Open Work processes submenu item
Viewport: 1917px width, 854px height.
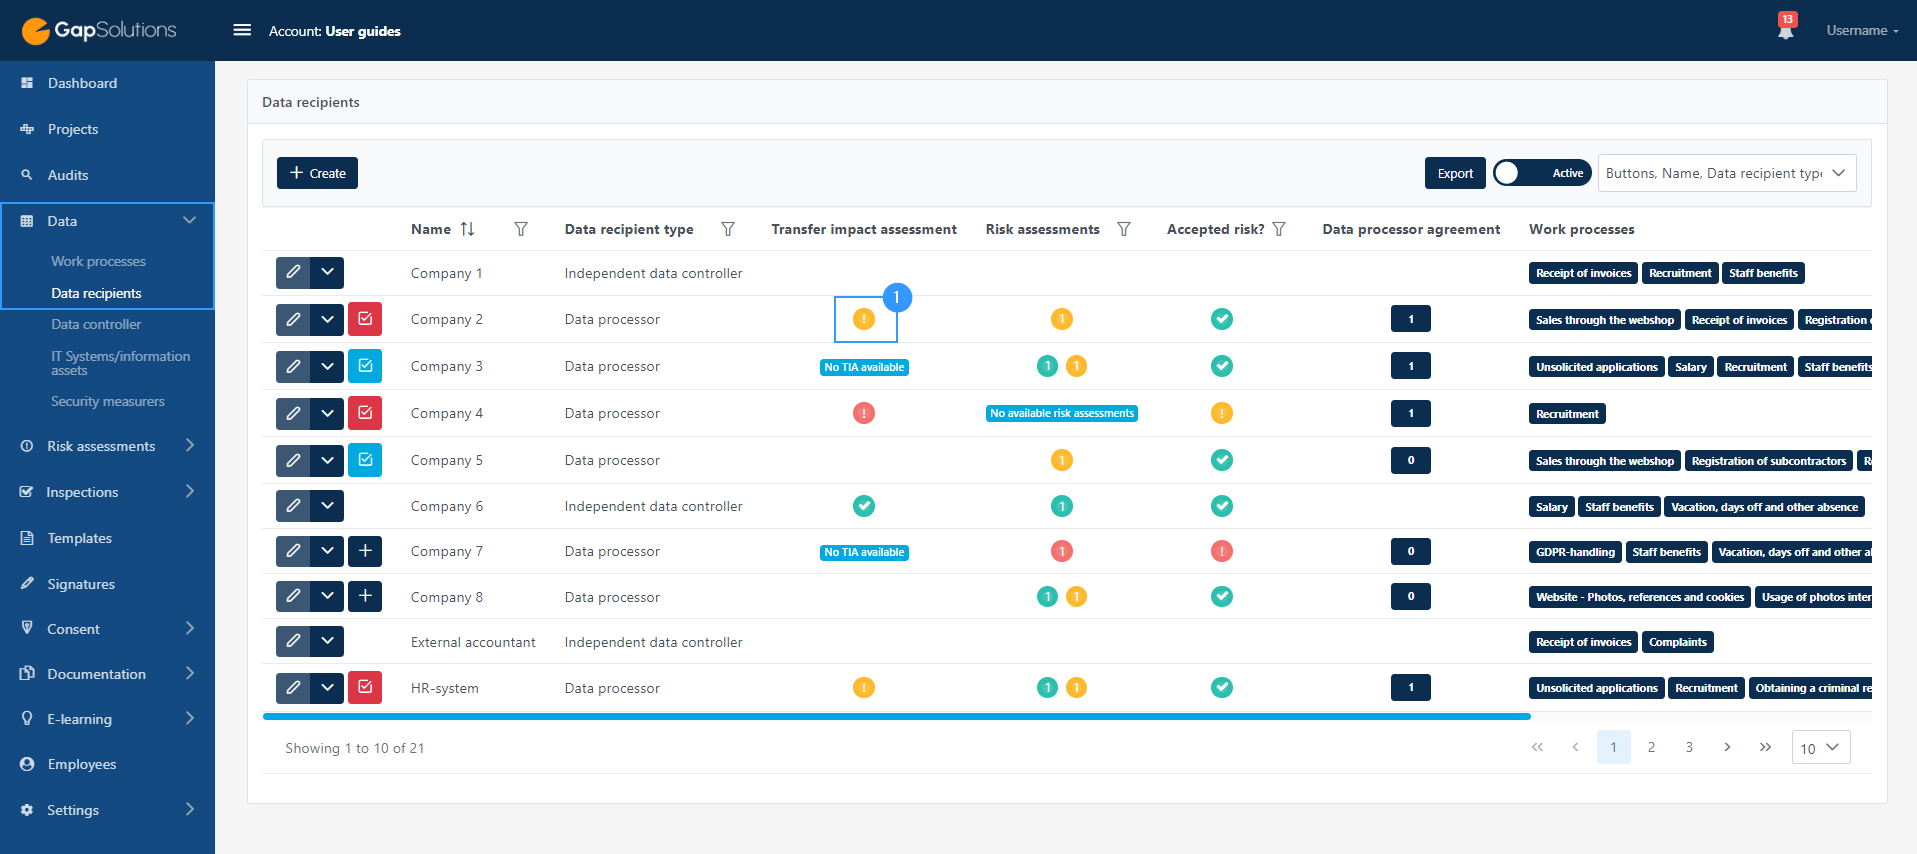click(x=98, y=261)
